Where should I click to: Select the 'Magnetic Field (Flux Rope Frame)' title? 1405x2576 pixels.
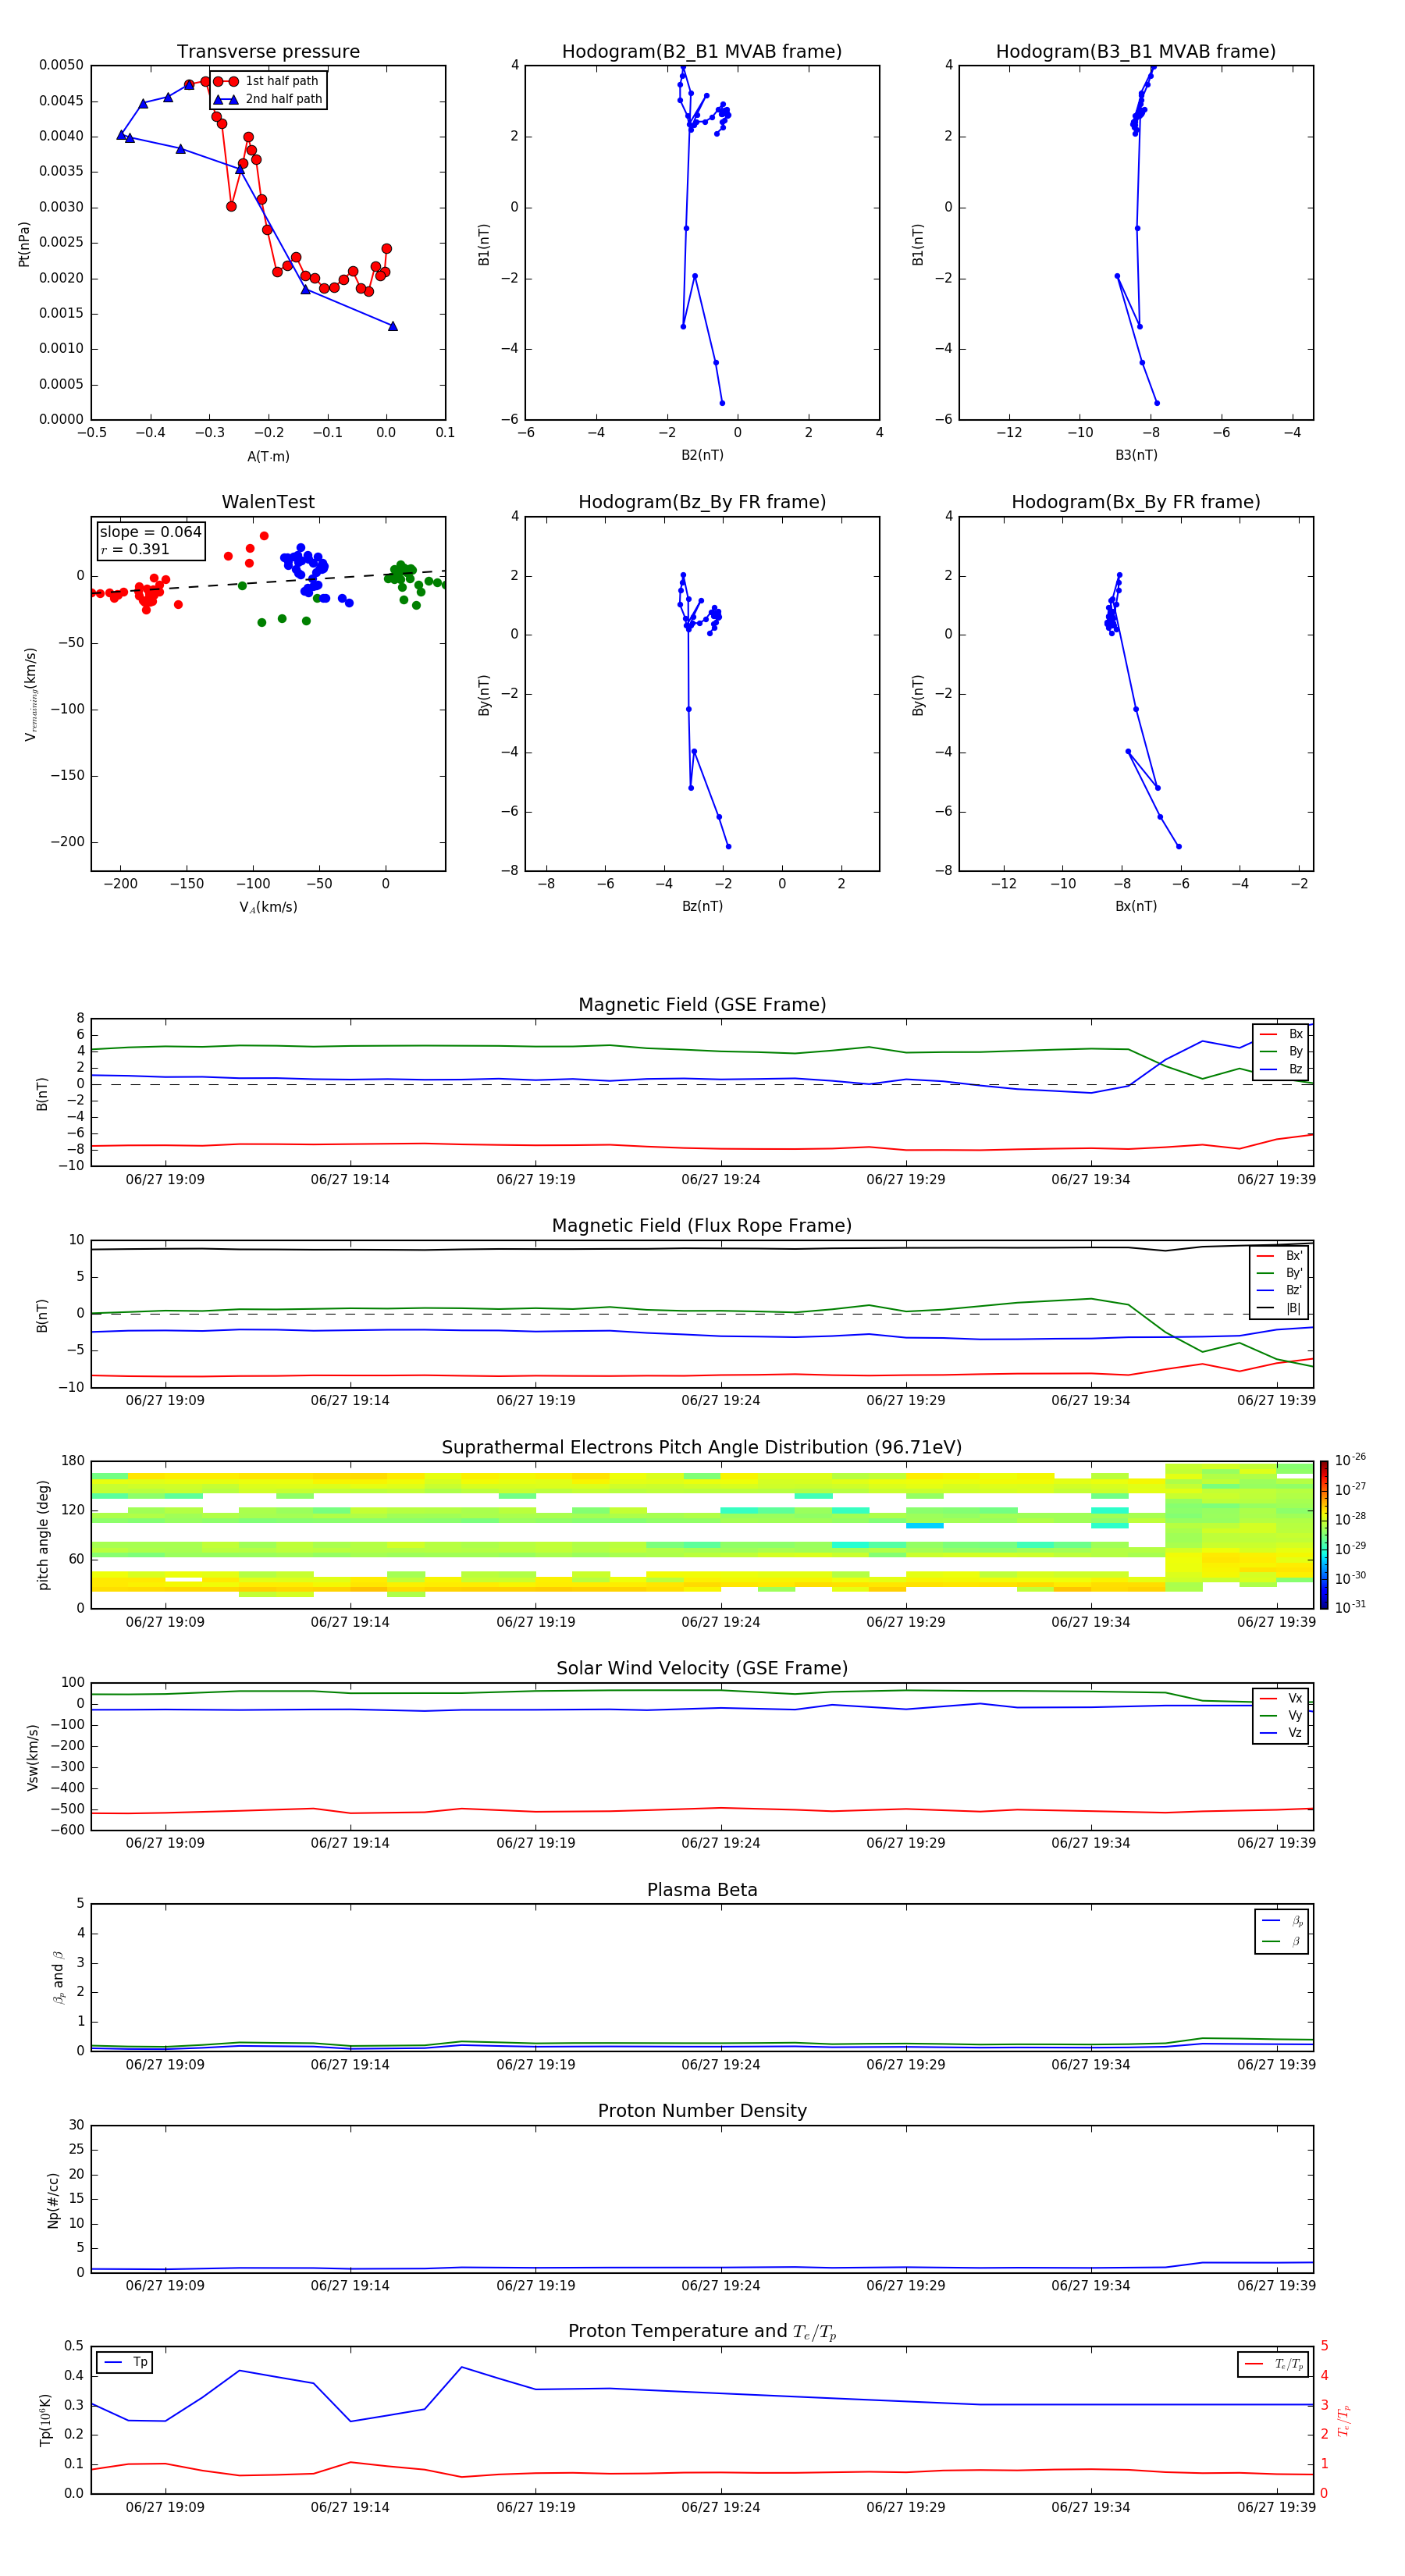point(702,1226)
